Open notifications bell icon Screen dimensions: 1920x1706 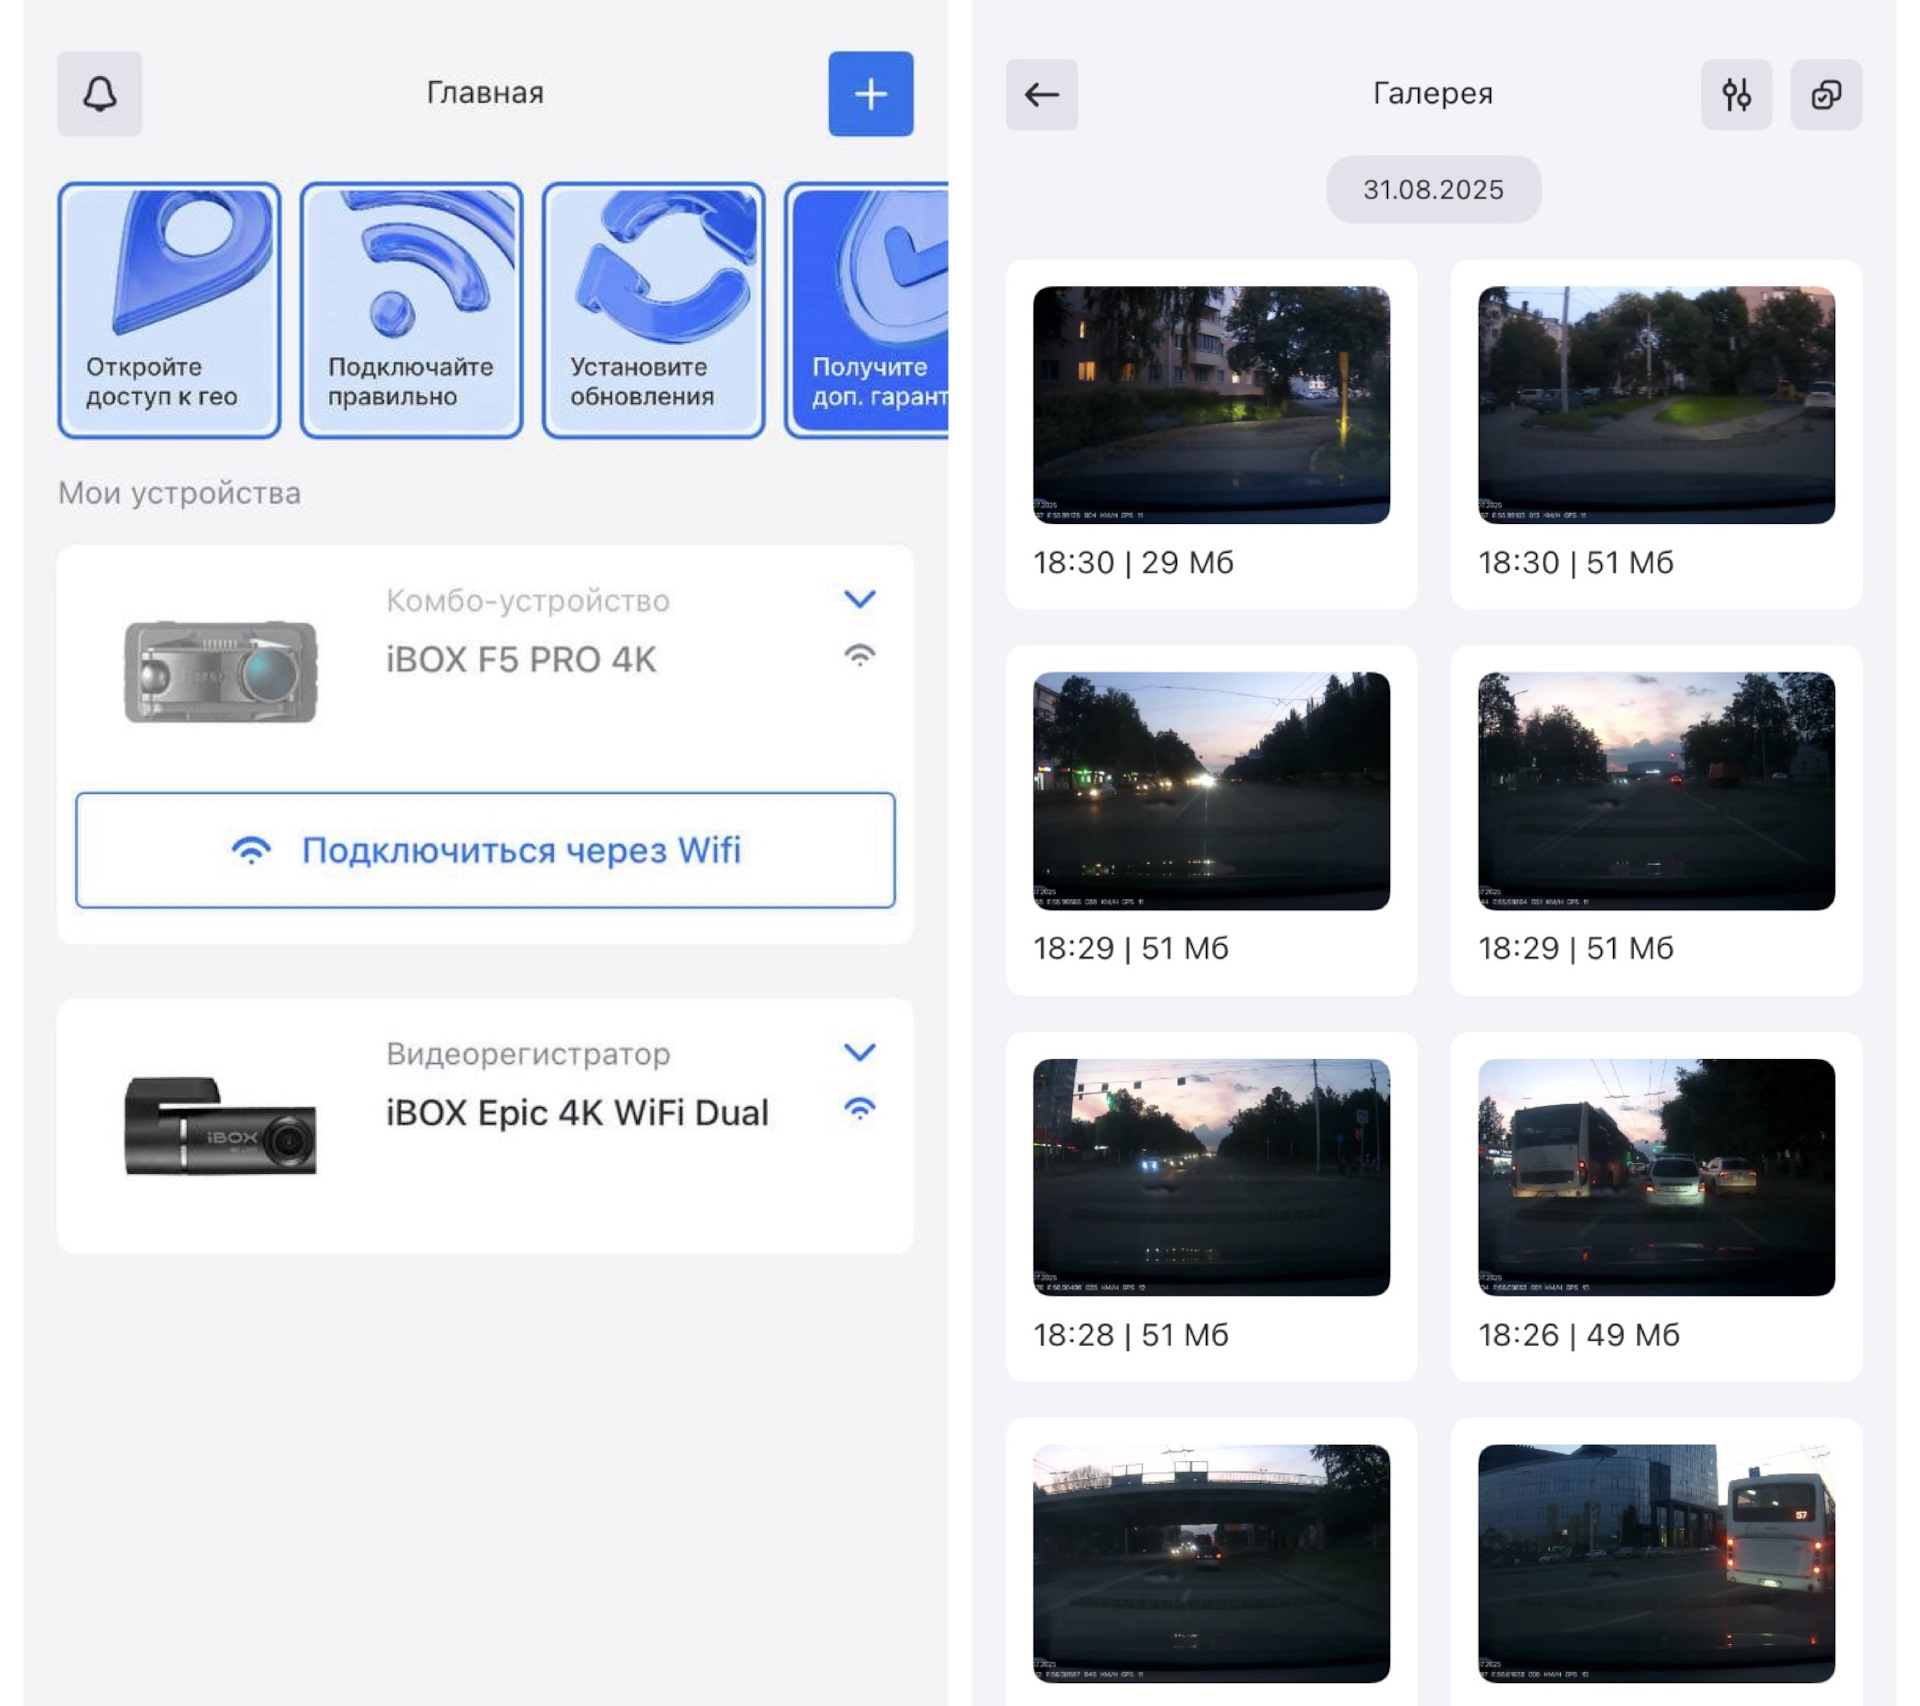point(99,94)
